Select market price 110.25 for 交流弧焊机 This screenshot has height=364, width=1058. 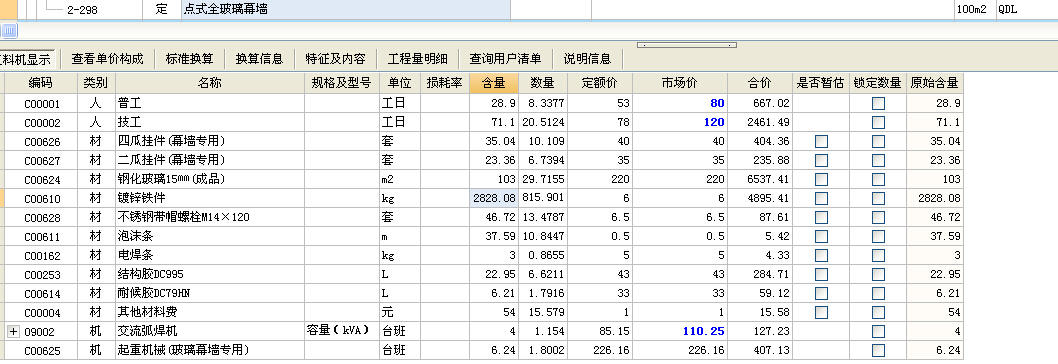(680, 331)
